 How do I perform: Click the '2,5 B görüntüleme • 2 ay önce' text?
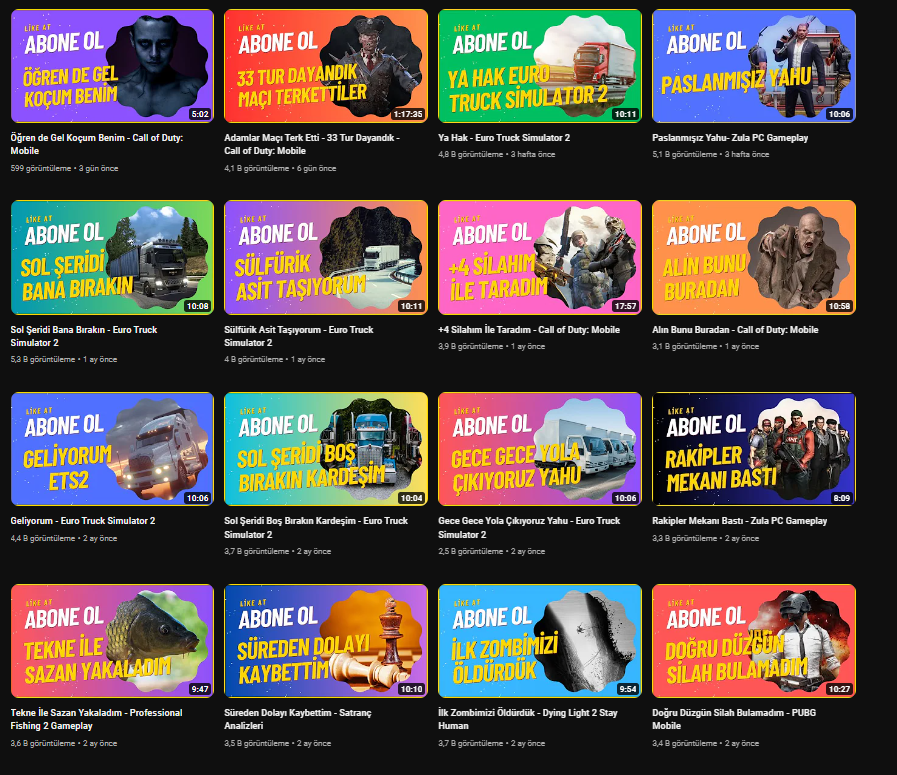click(491, 551)
